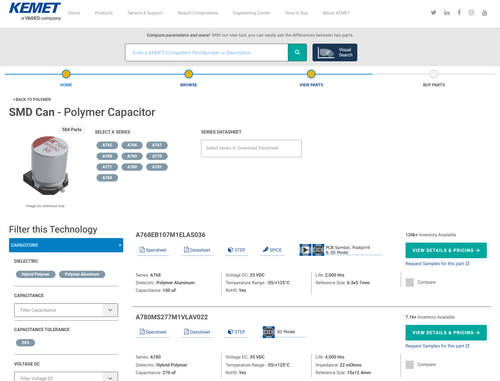
Task: Select series A771
Action: tap(107, 167)
